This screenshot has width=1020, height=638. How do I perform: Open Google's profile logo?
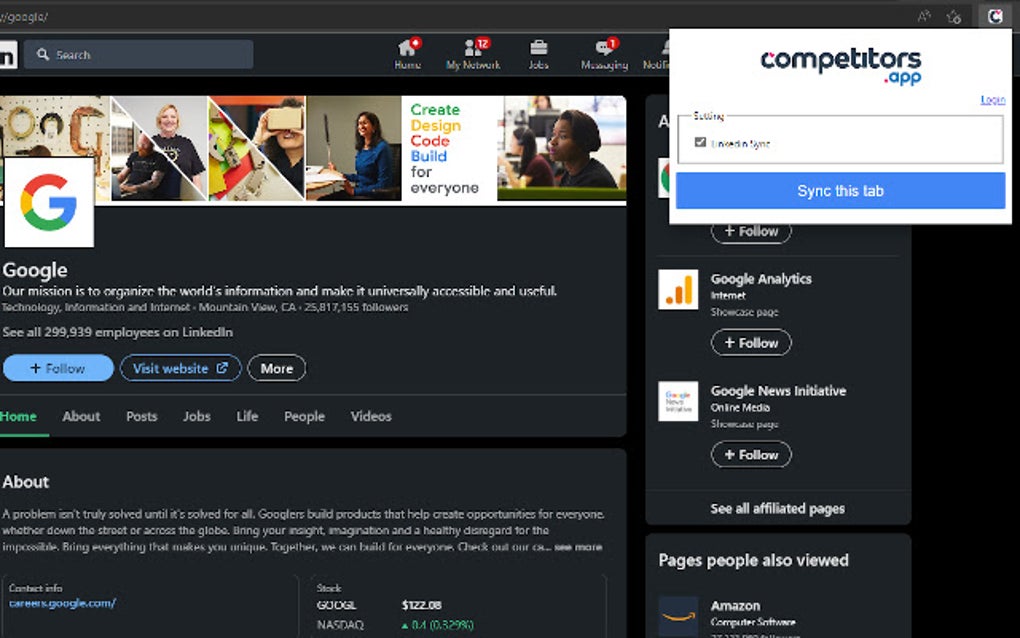[49, 202]
